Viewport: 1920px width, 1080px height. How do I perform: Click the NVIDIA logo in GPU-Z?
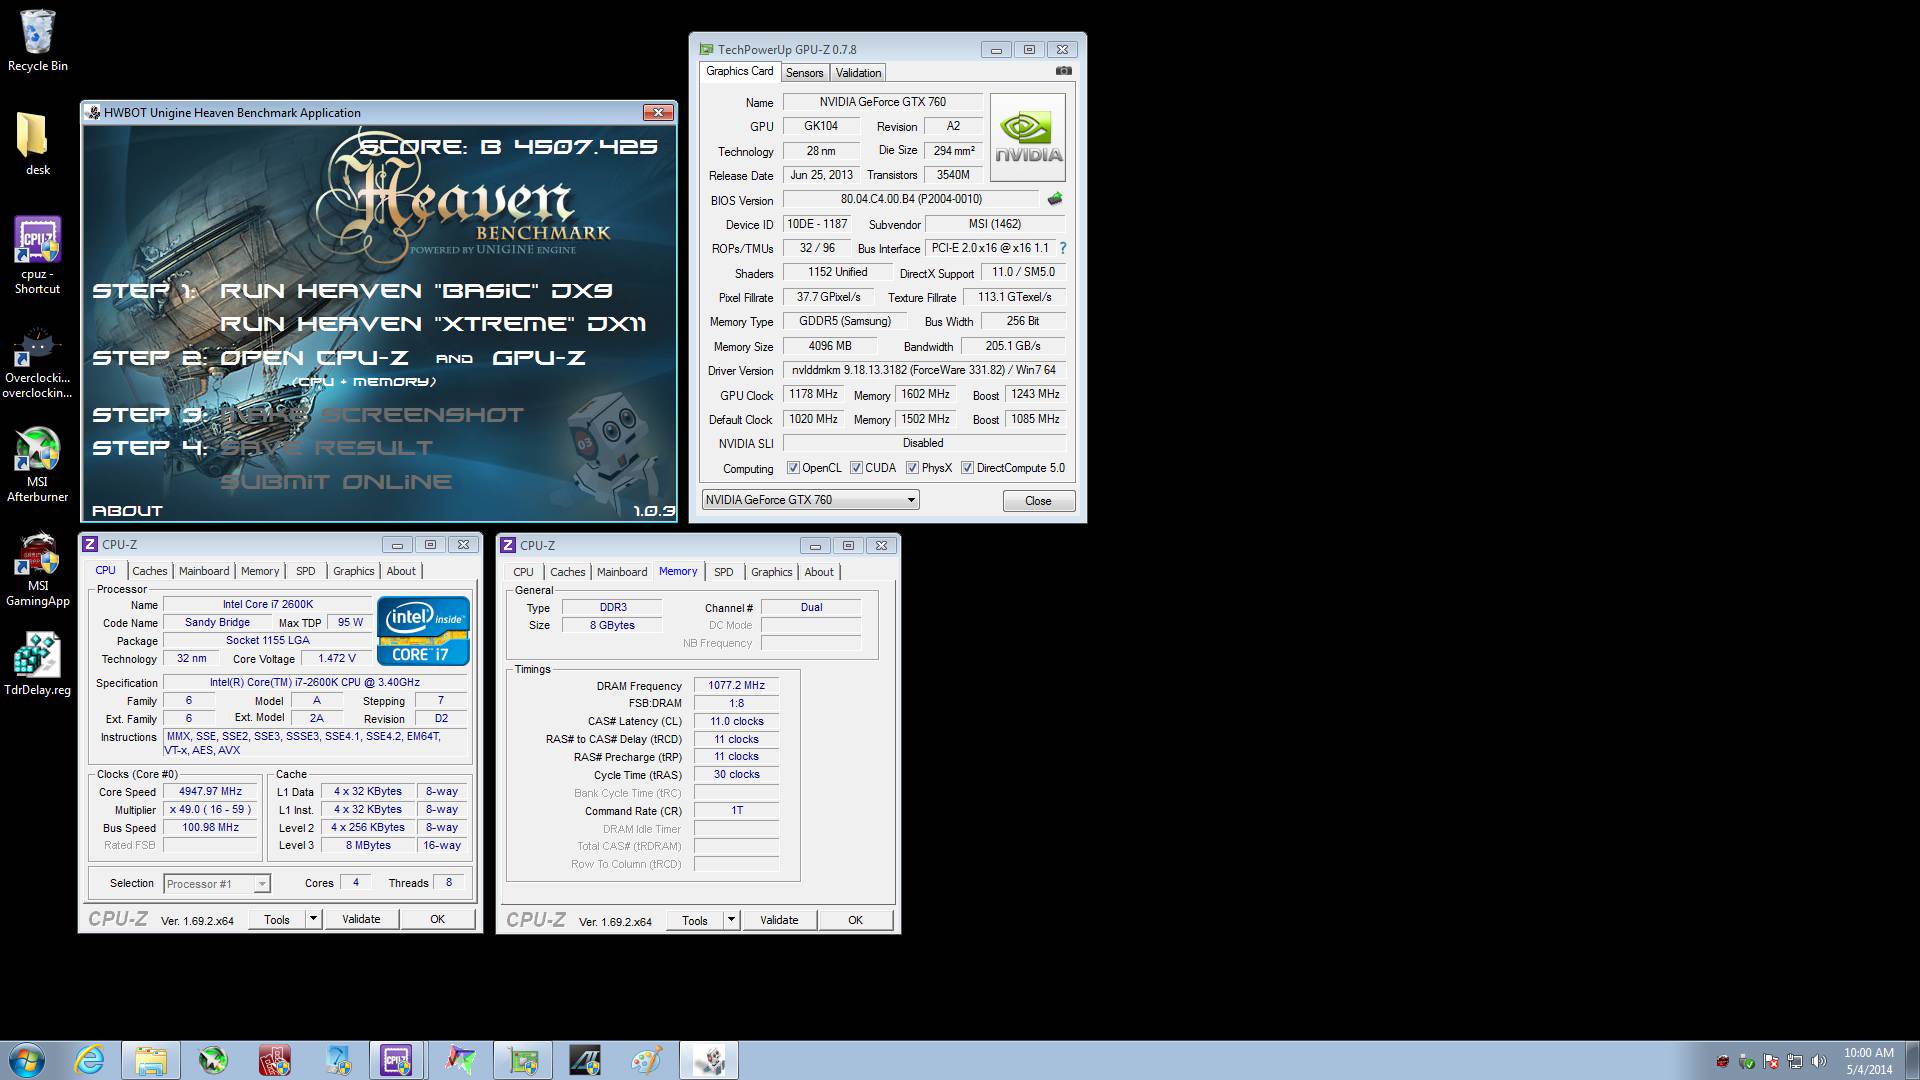click(1027, 137)
